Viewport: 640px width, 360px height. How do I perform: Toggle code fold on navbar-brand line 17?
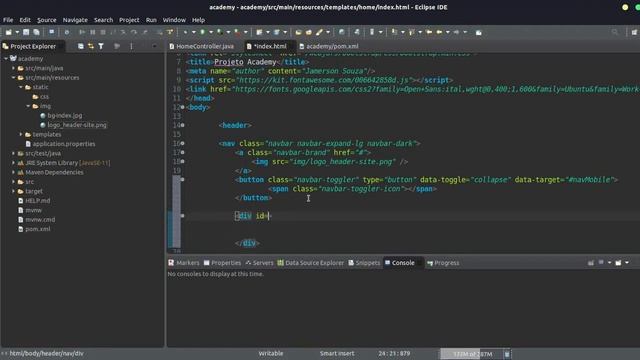182,152
